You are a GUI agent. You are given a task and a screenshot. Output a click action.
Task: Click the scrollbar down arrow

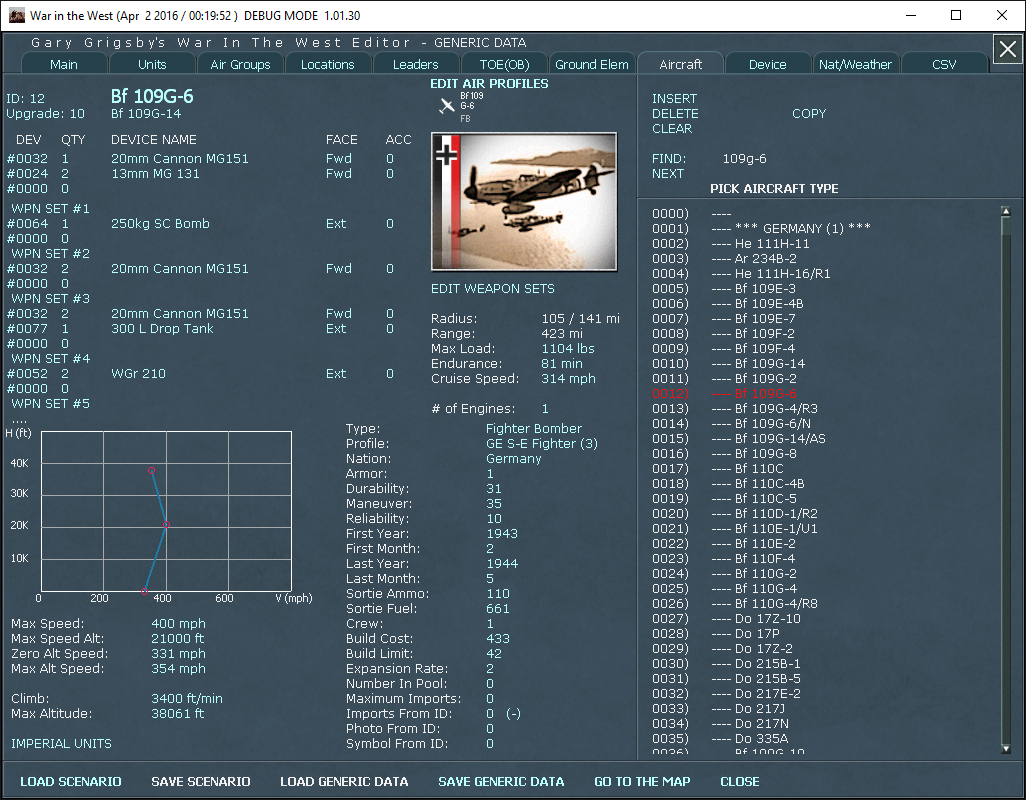pos(1004,747)
